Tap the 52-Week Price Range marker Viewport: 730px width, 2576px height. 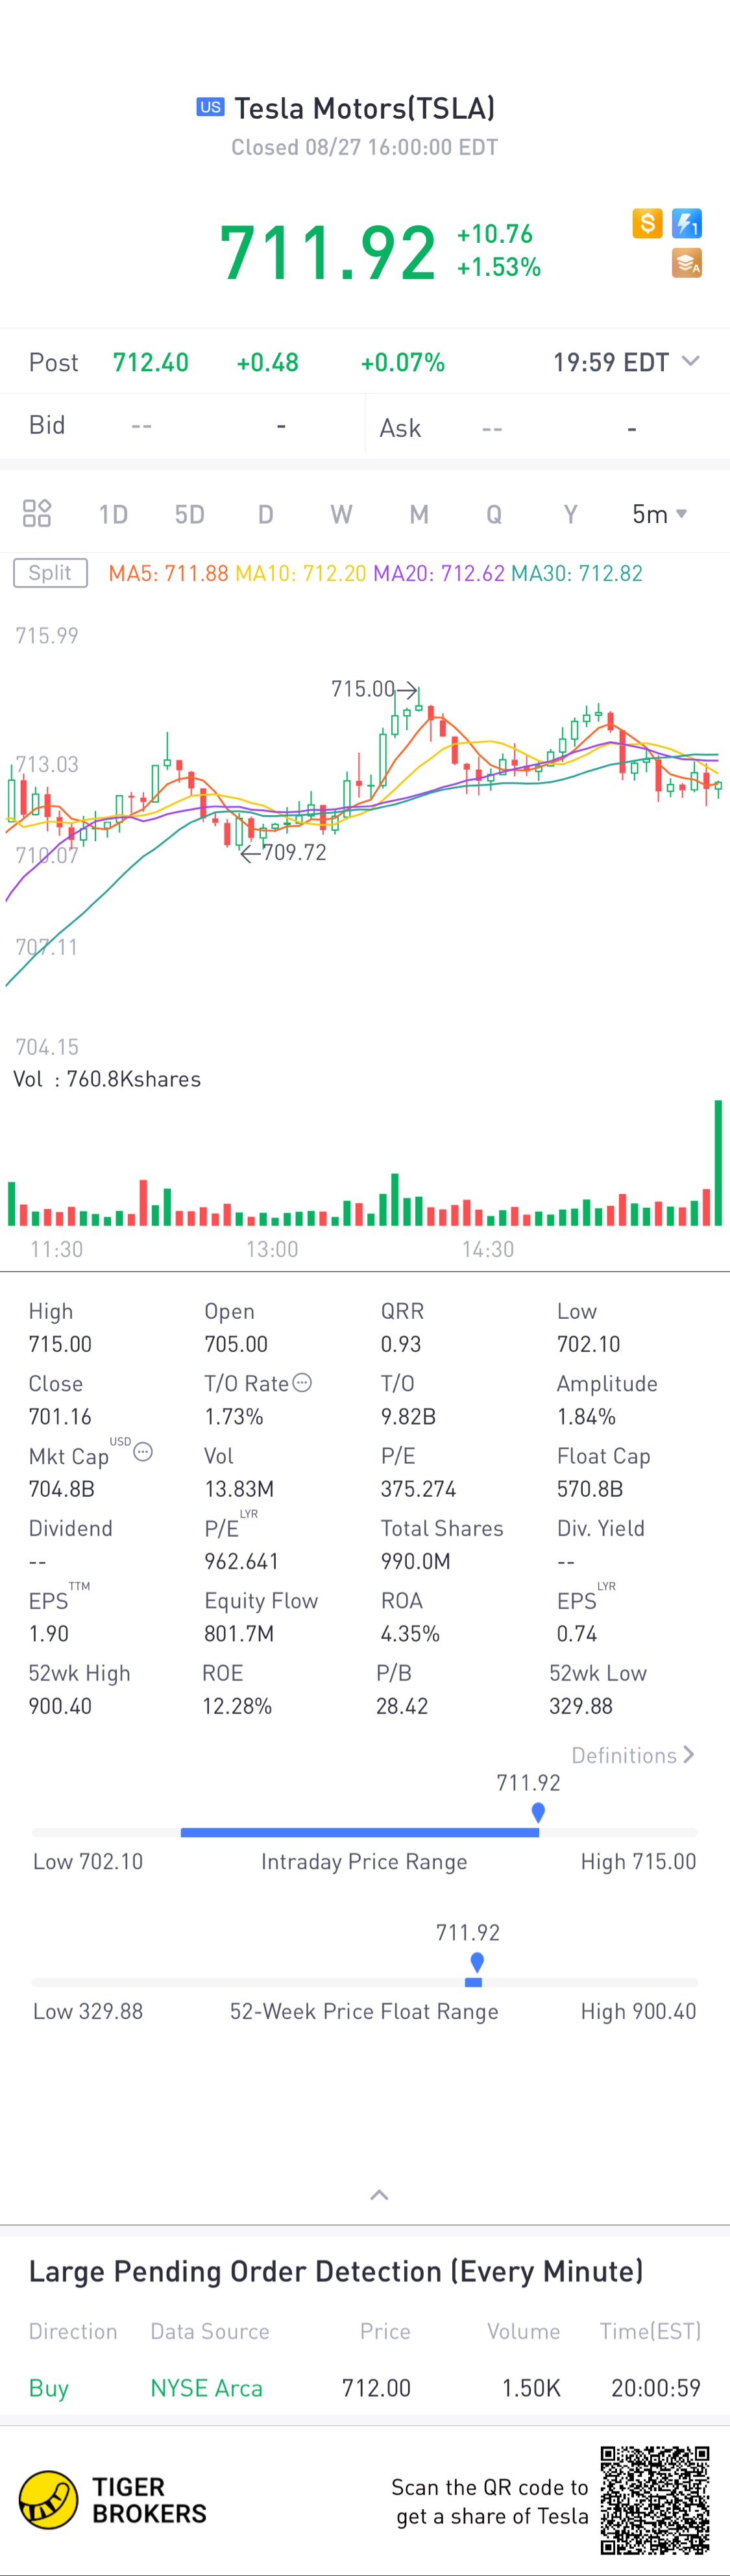point(477,1962)
